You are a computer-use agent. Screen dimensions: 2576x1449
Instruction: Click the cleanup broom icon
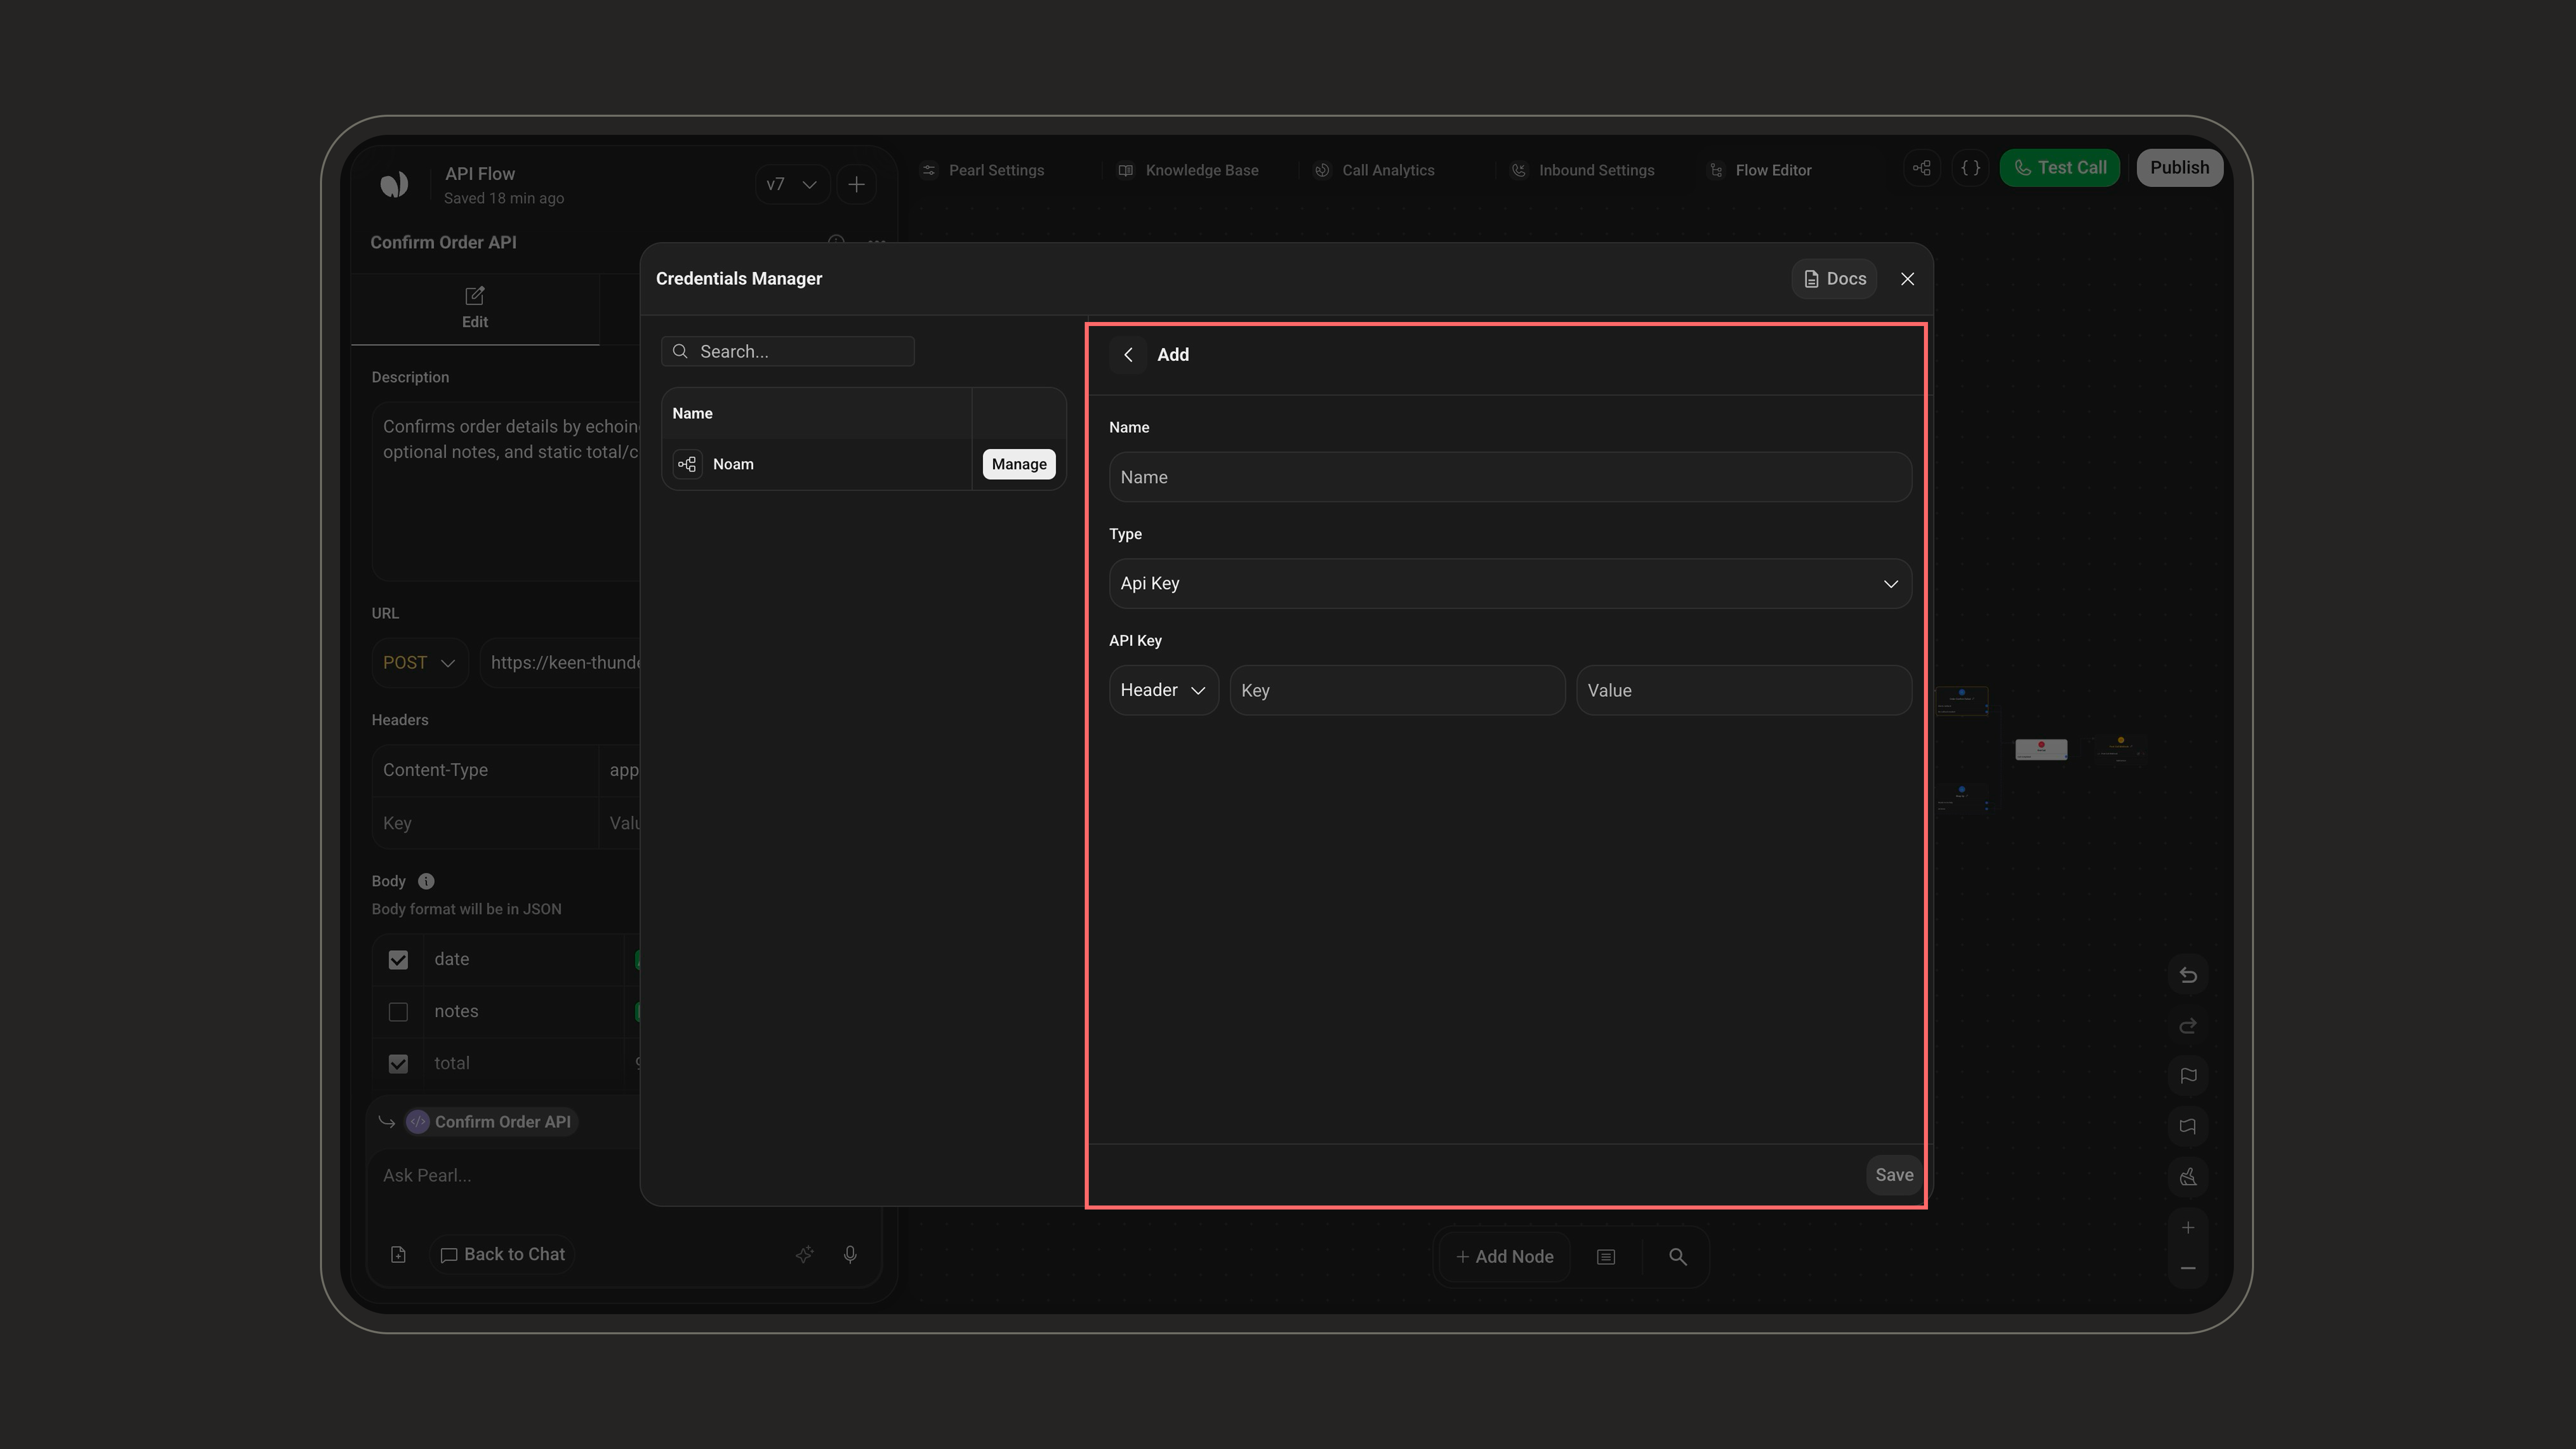coord(2188,1177)
